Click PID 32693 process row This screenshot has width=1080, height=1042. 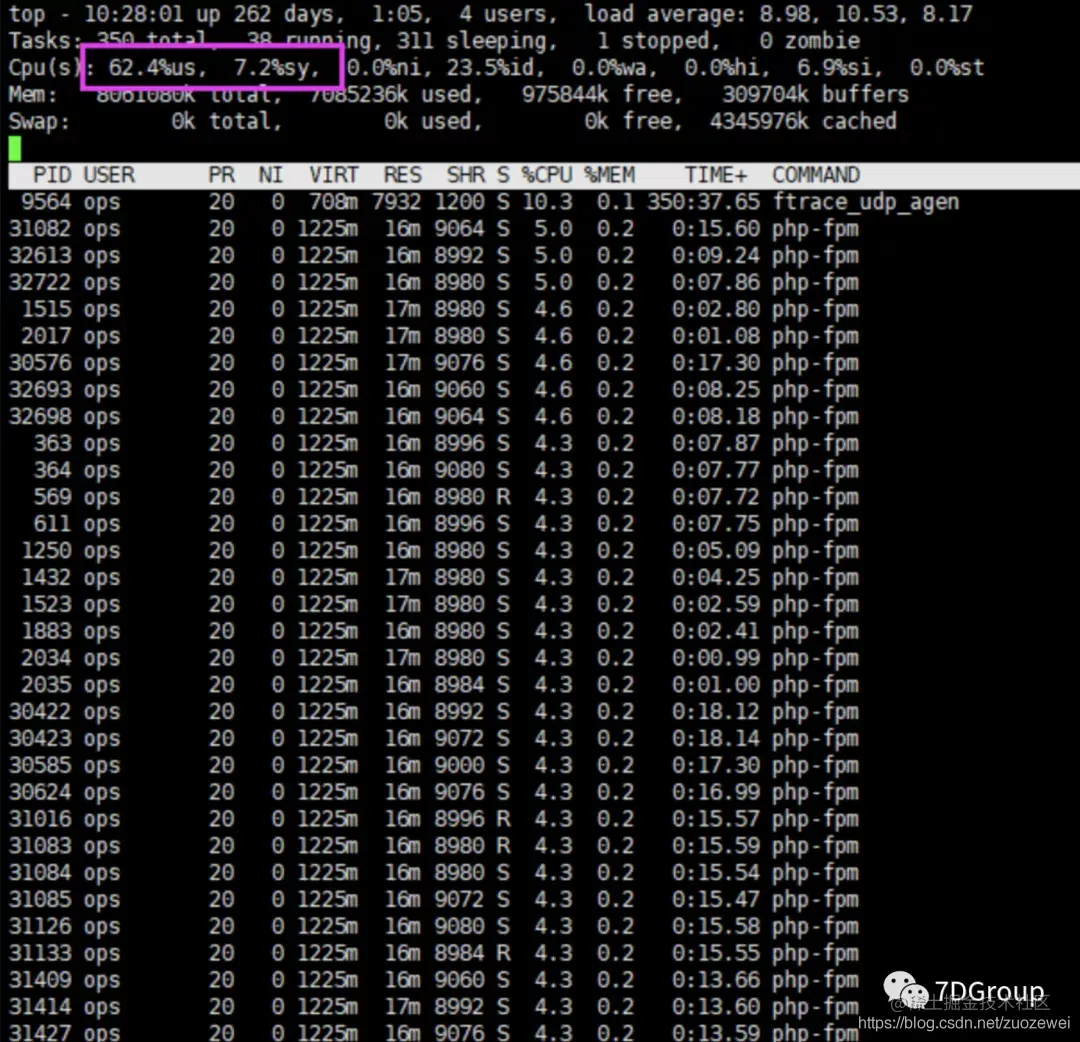point(434,390)
